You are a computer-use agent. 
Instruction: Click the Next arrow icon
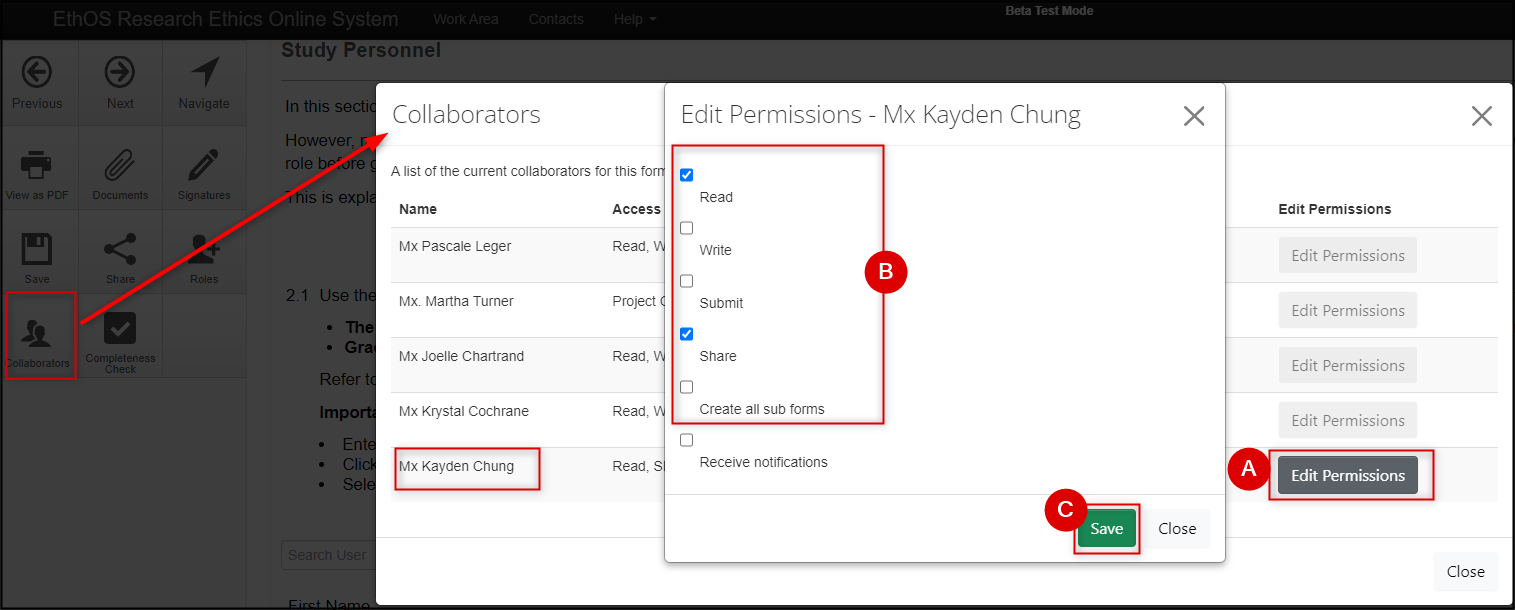click(120, 73)
